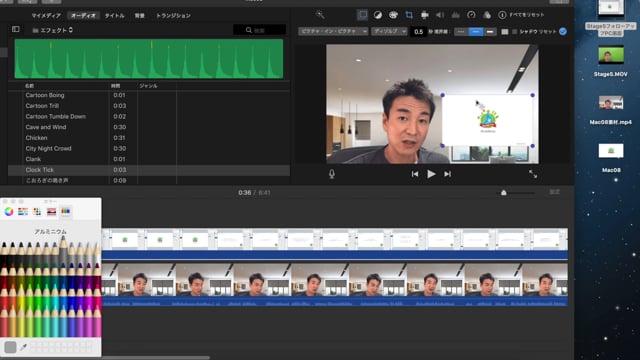Click the magic wand auto-enhance icon

point(320,15)
